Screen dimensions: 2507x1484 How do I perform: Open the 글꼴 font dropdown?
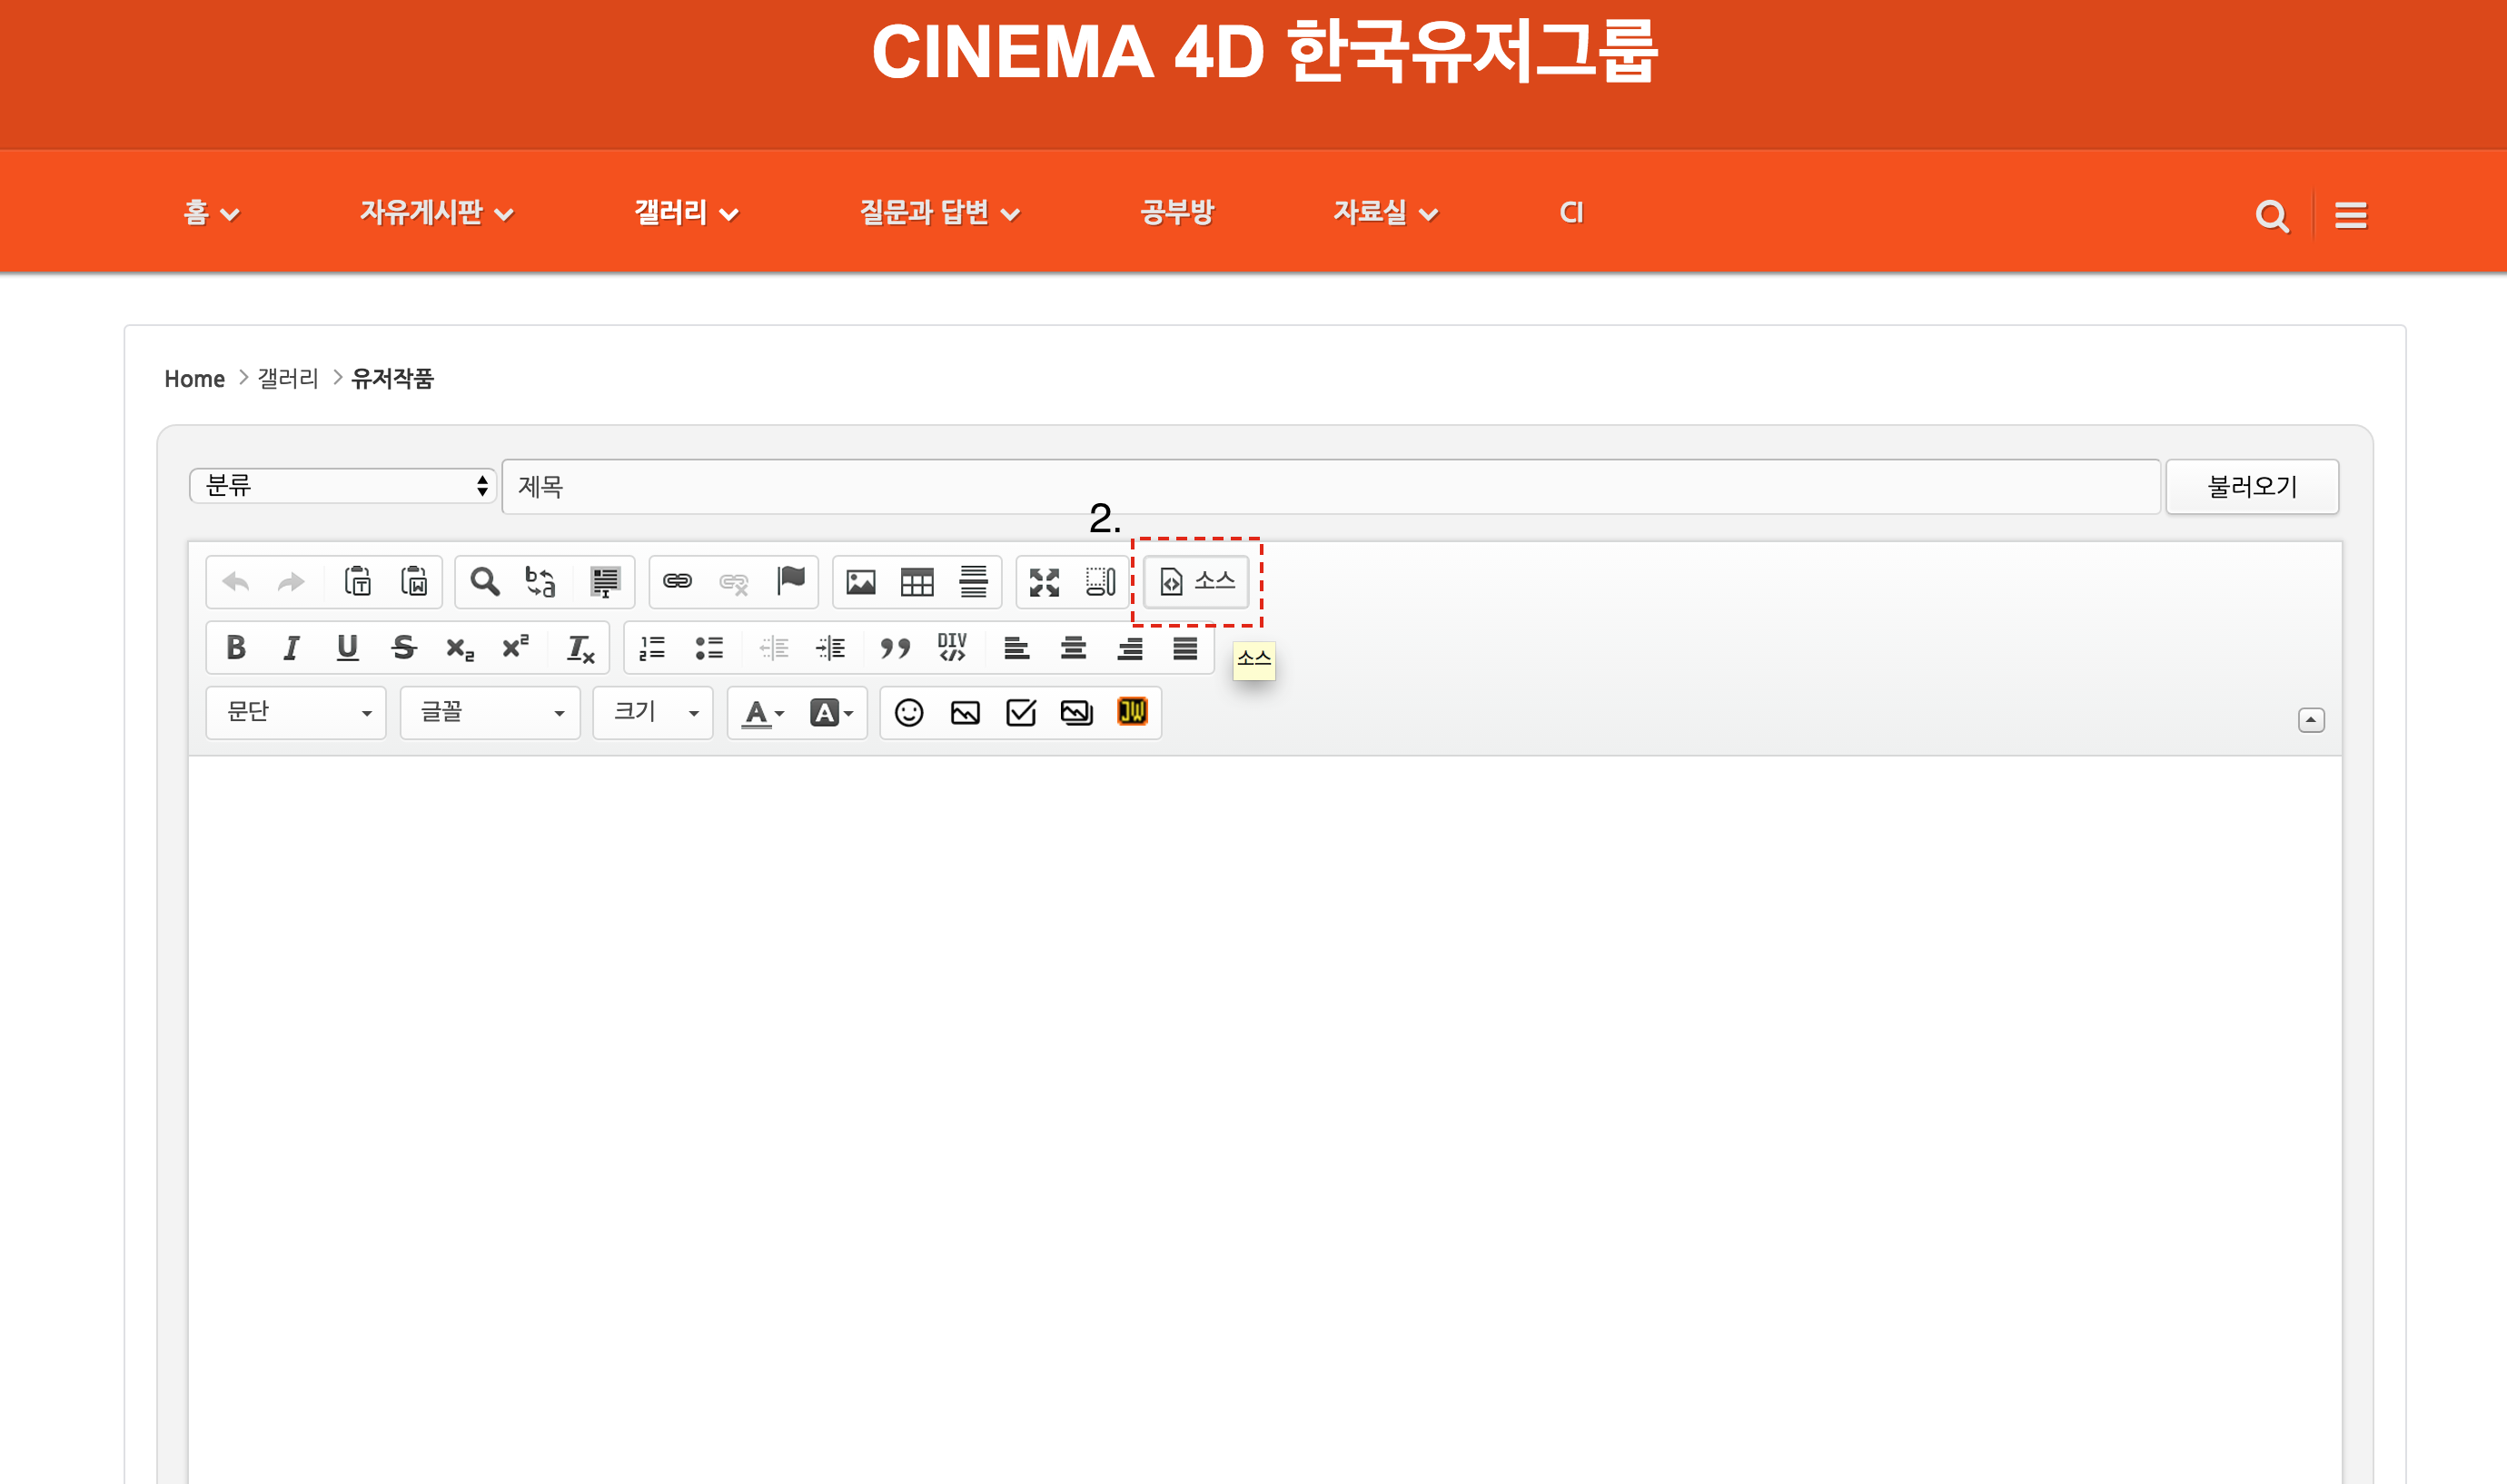(490, 713)
